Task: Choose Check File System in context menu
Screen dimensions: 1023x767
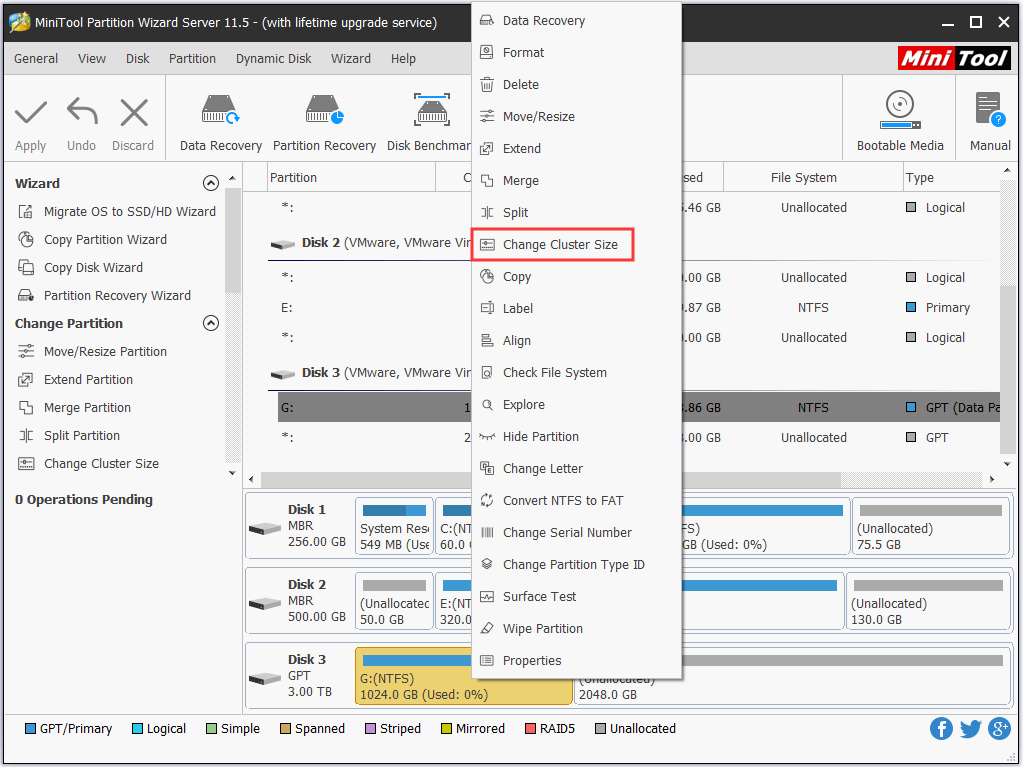Action: pos(577,372)
